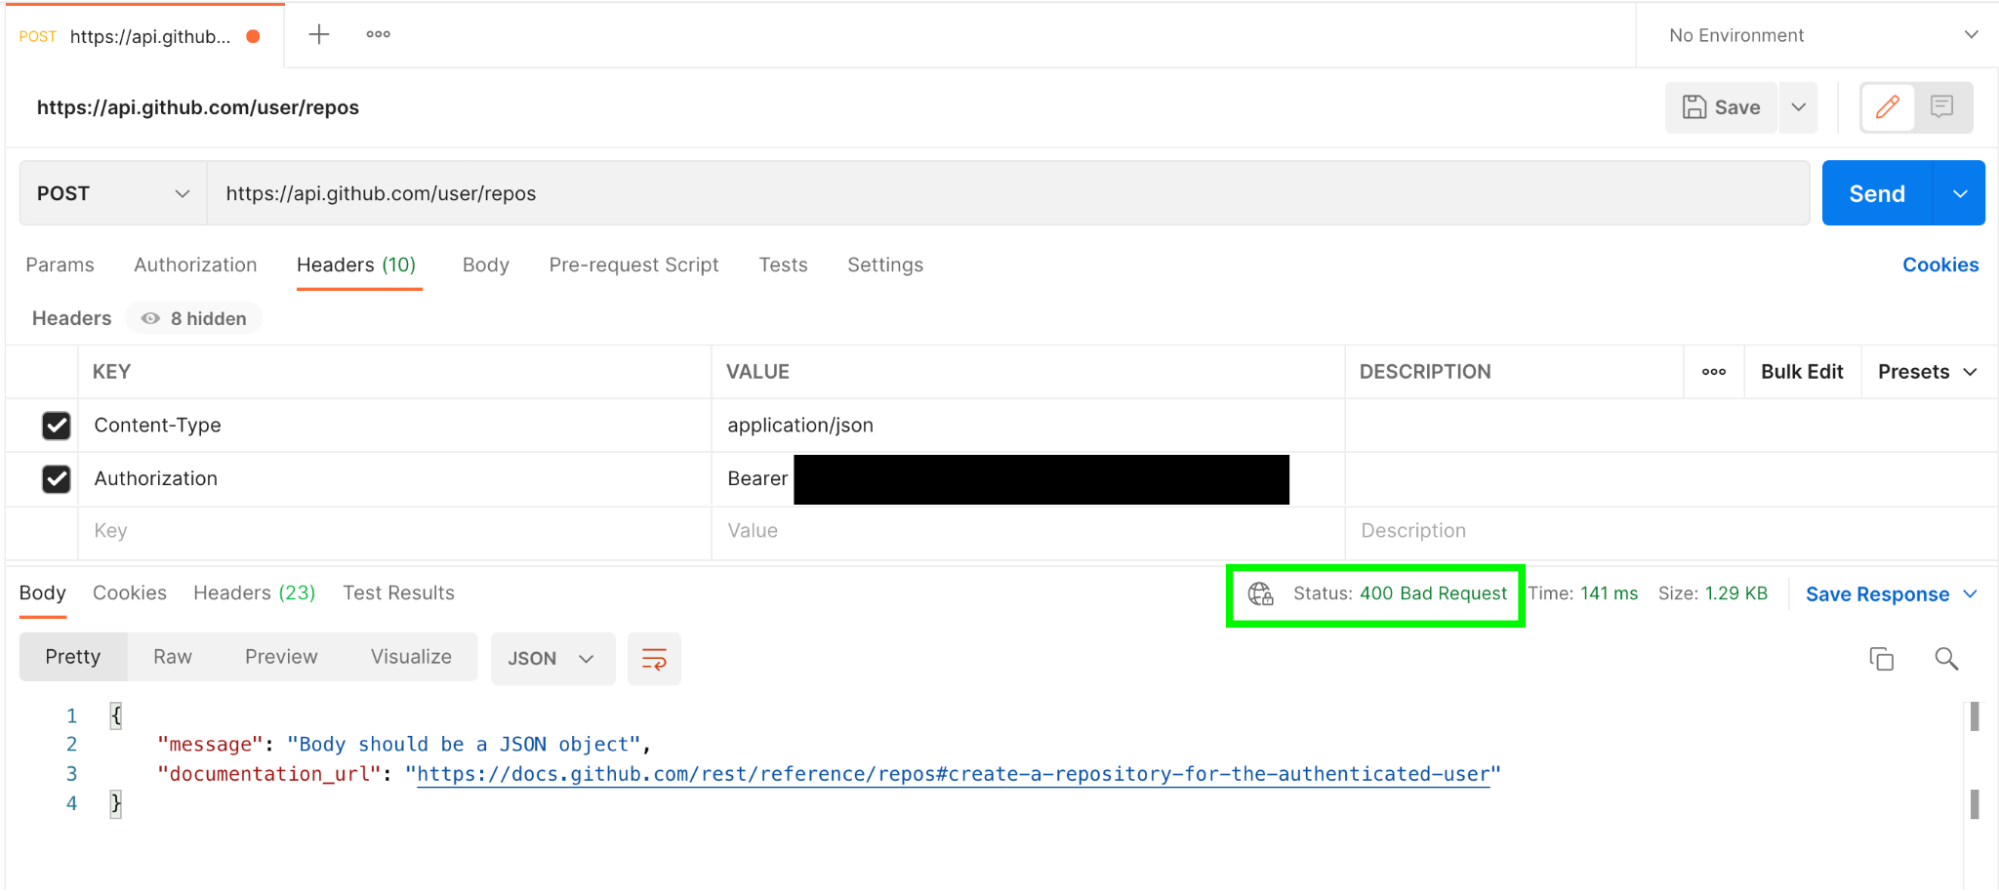Click the empty Description header field
Viewport: 1999px width, 891px height.
pyautogui.click(x=1670, y=531)
